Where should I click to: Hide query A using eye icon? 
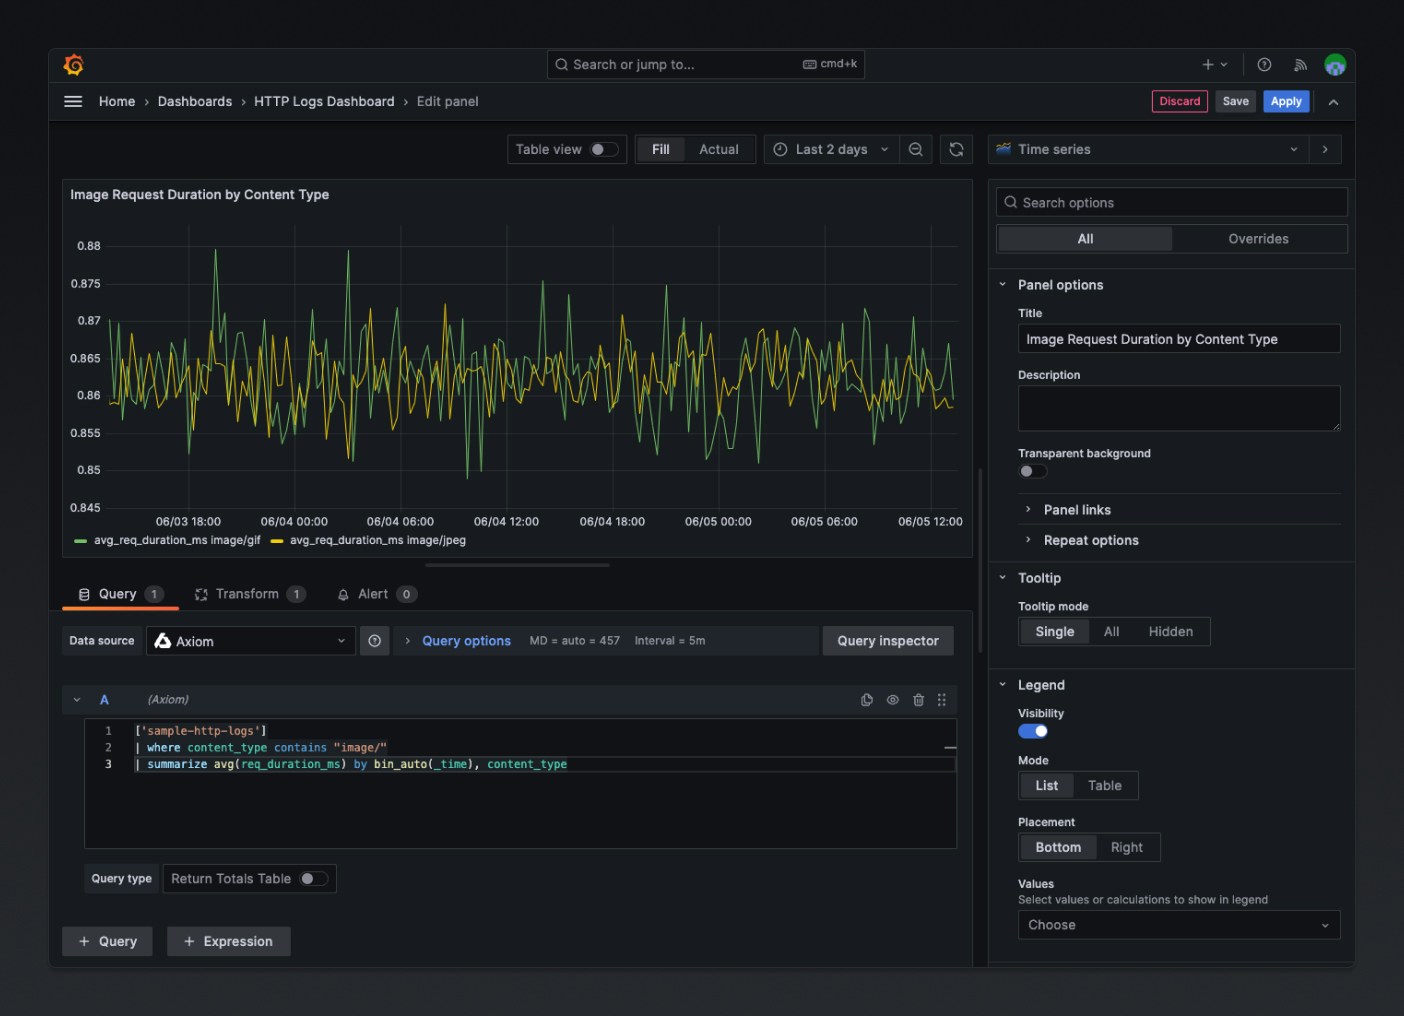893,700
